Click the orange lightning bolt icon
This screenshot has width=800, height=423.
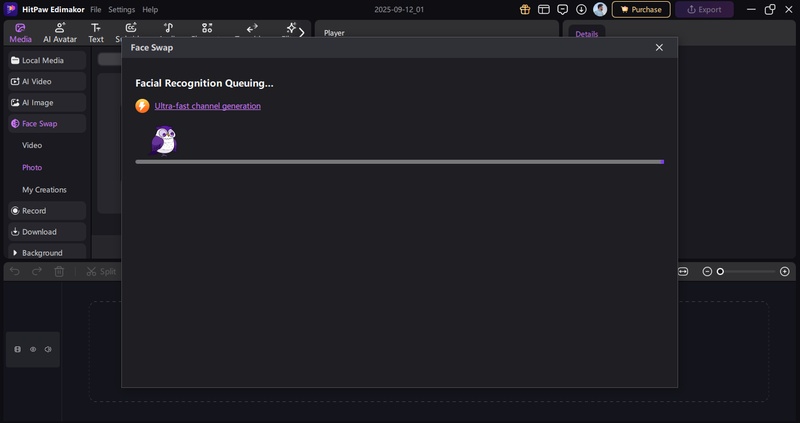(142, 106)
